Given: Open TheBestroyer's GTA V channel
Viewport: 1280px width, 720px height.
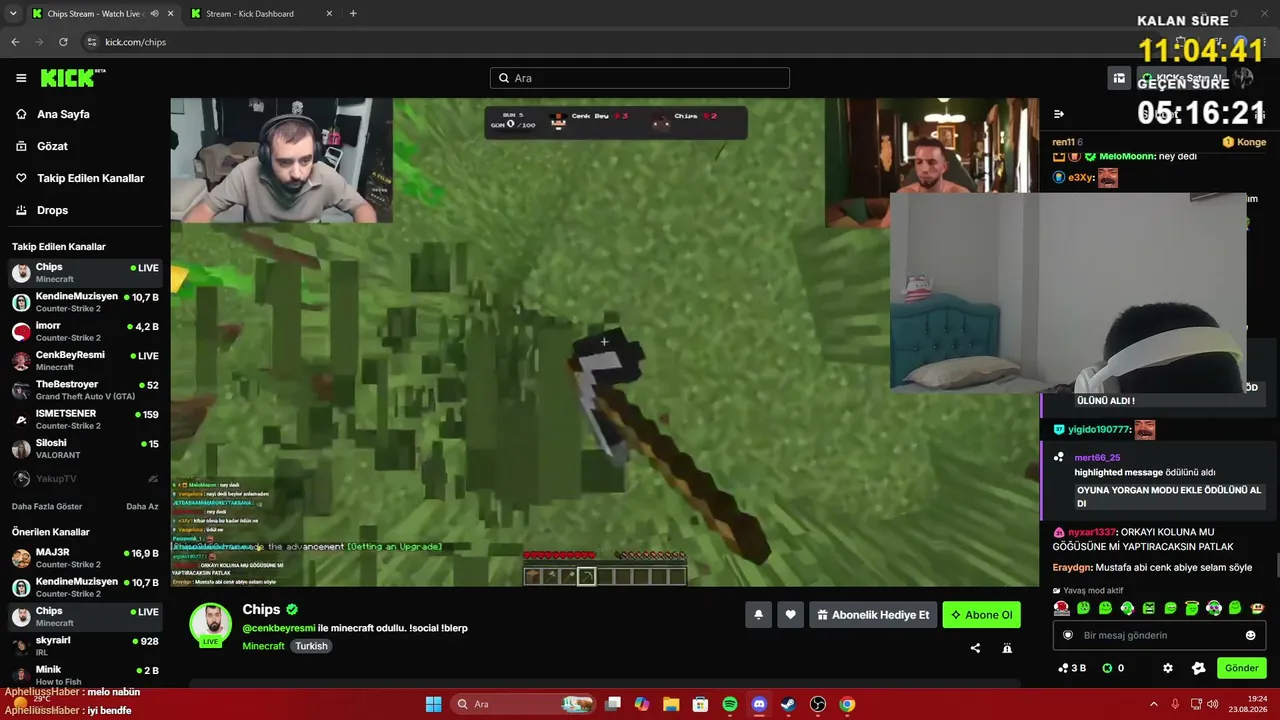Looking at the screenshot, I should click(85, 390).
